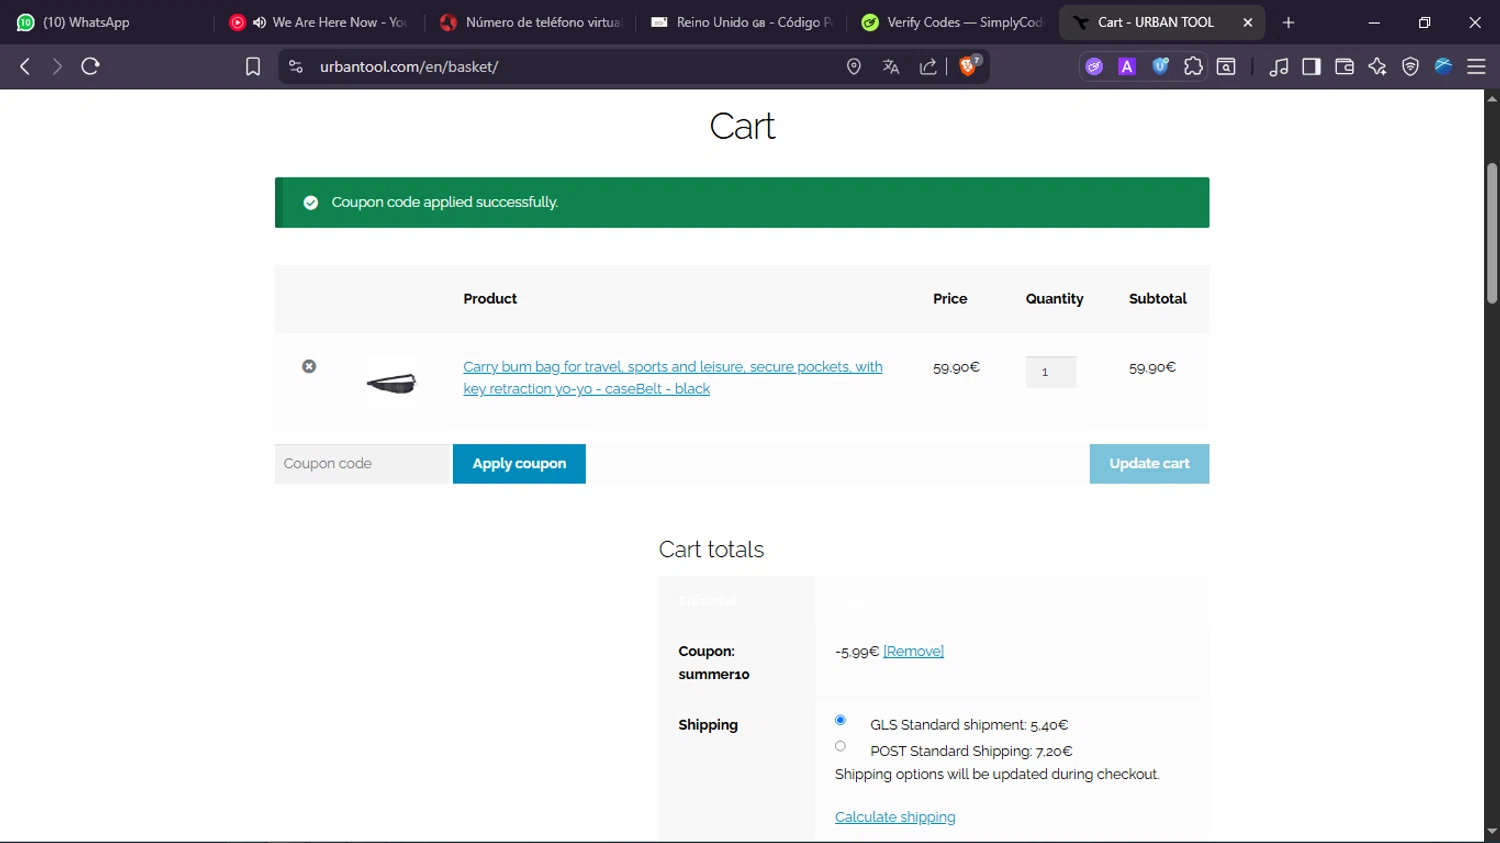This screenshot has width=1500, height=843.
Task: Click the 59.90€ value under Price
Action: coord(956,368)
